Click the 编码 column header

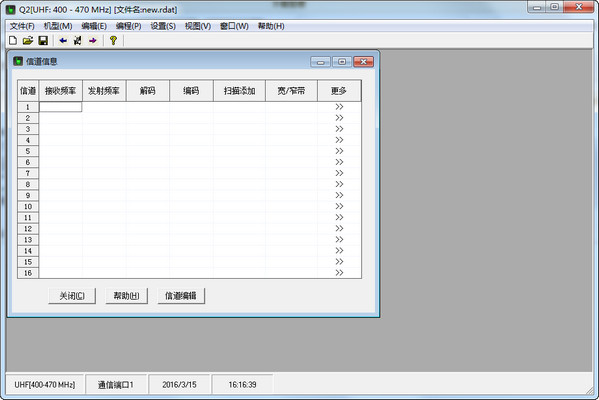click(x=191, y=91)
